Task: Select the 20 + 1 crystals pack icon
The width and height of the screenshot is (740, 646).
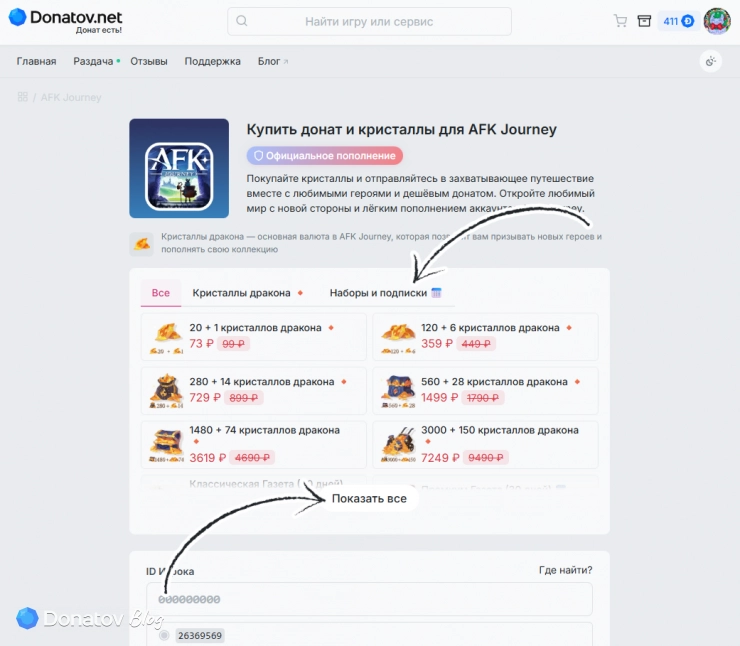Action: coord(166,338)
